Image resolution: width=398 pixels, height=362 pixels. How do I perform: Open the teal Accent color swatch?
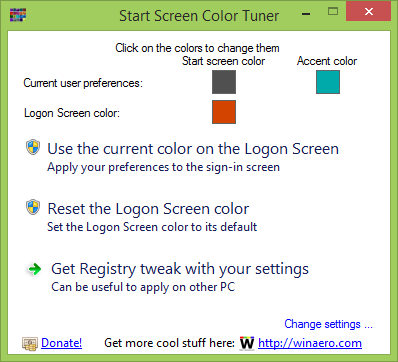328,82
